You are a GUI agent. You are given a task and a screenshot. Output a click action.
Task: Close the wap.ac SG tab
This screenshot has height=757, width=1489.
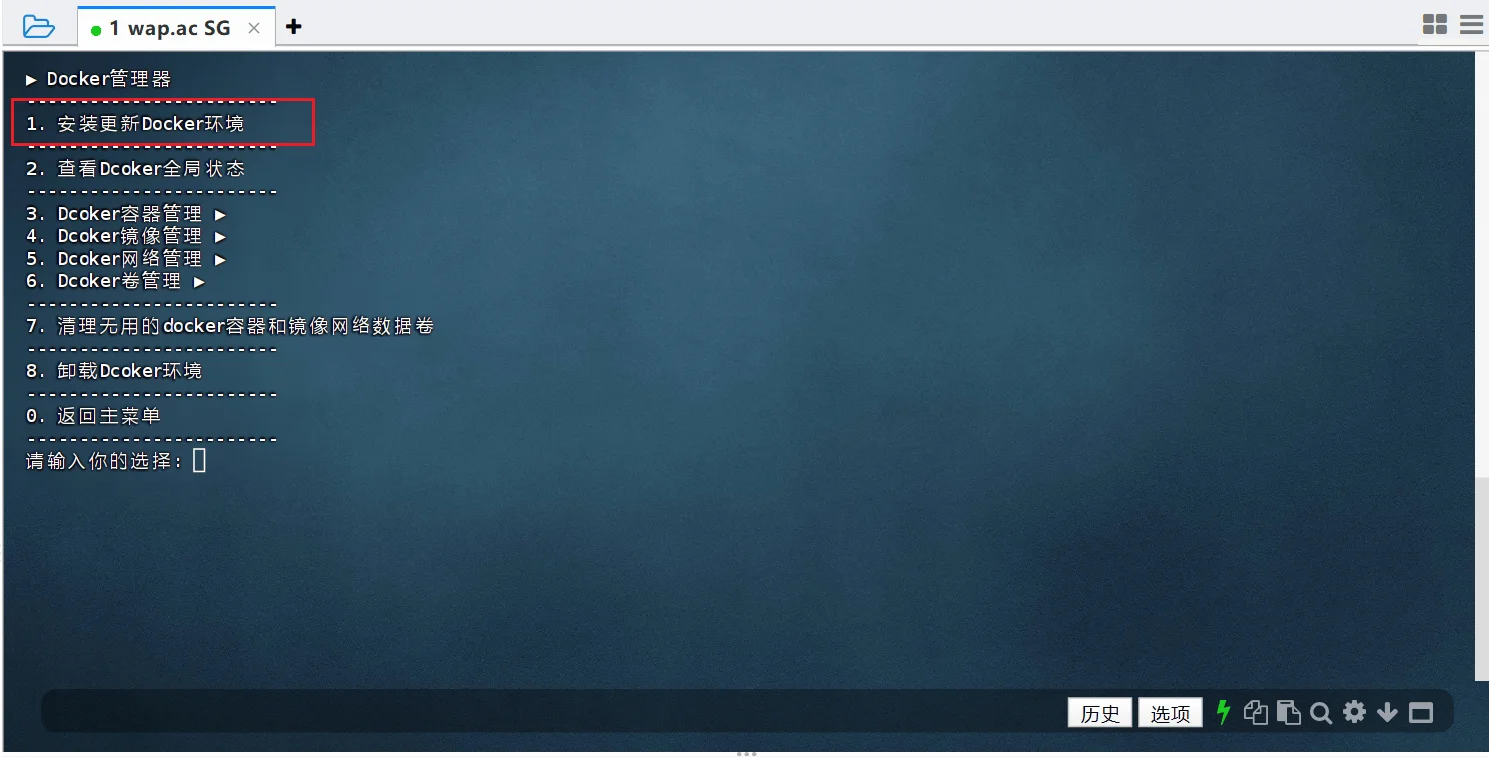tap(254, 28)
